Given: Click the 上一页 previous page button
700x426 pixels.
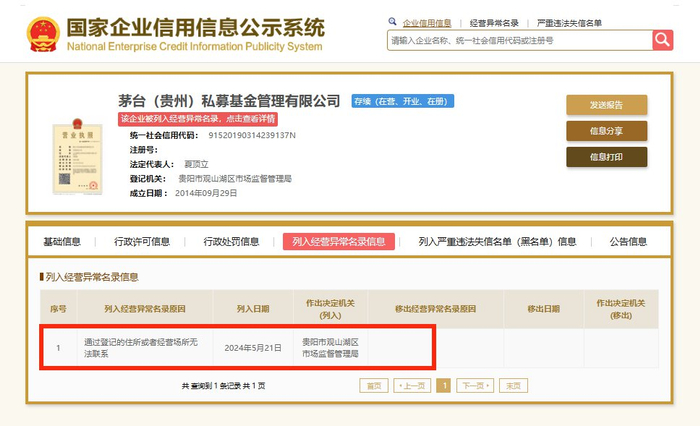Looking at the screenshot, I should coord(412,386).
